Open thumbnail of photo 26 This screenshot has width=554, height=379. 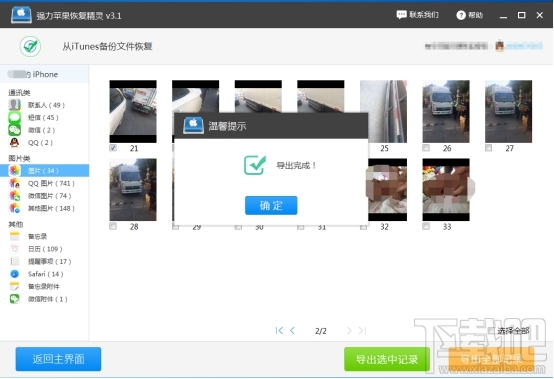446,111
